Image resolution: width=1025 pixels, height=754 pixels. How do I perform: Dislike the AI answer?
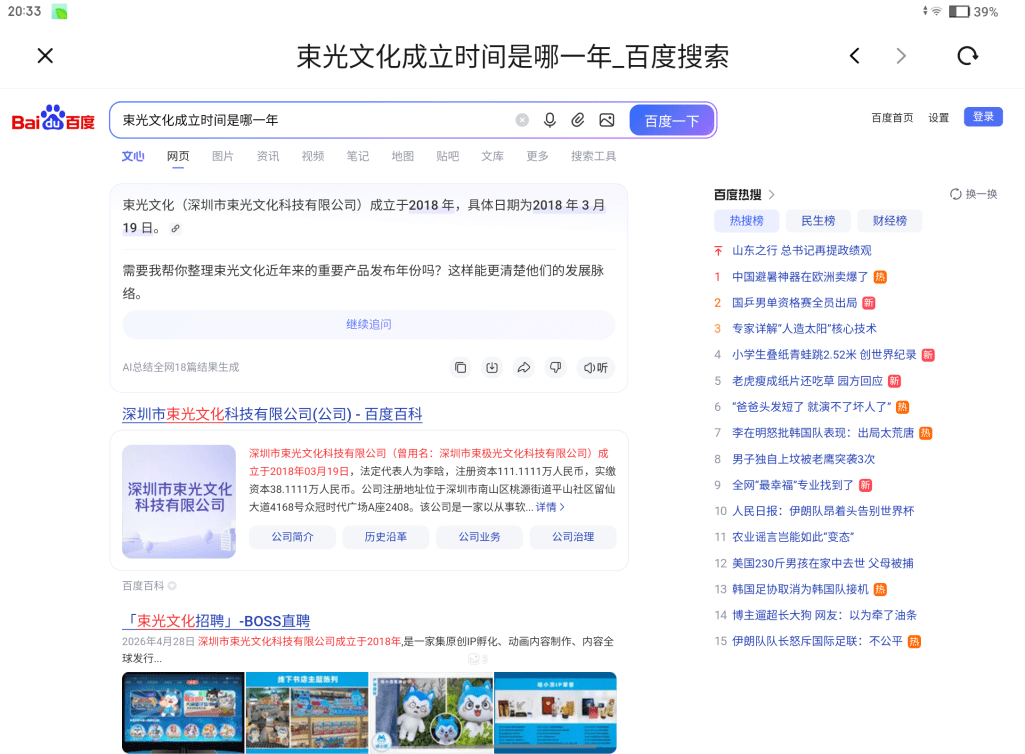point(555,368)
